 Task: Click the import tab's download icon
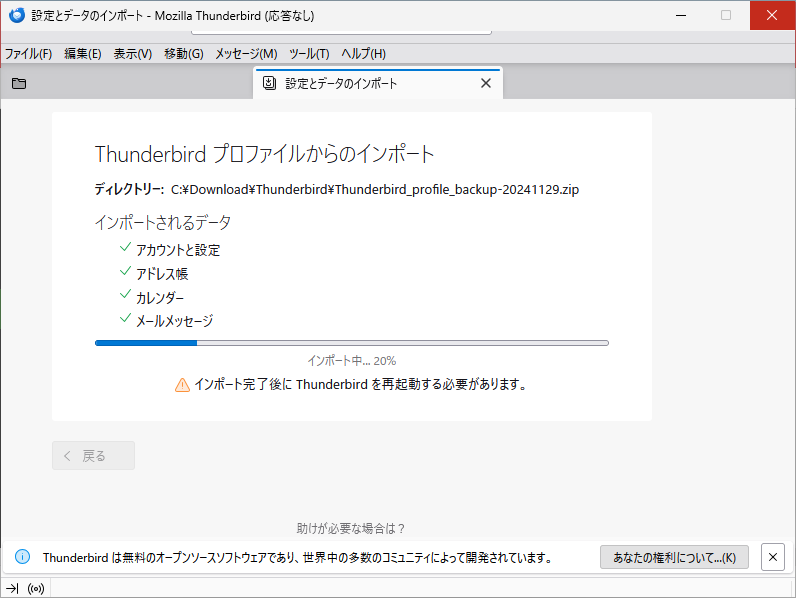(x=269, y=83)
